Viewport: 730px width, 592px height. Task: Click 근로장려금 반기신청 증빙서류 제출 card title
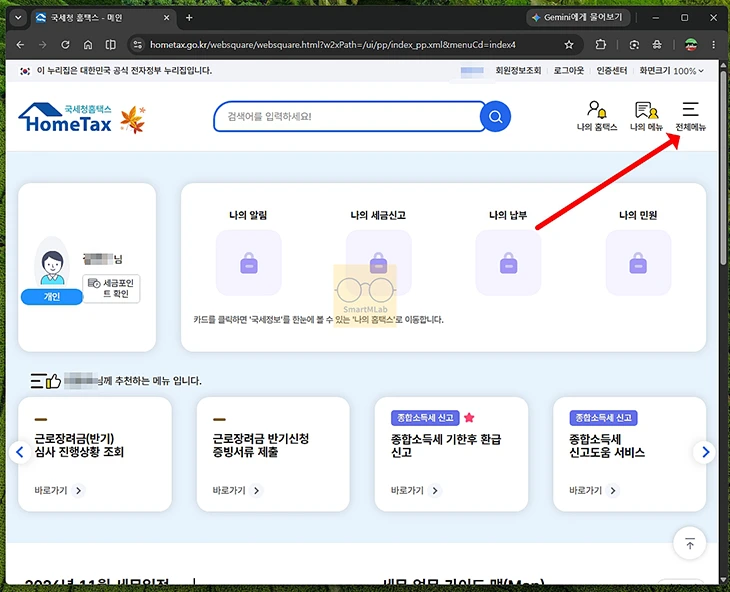(x=261, y=445)
